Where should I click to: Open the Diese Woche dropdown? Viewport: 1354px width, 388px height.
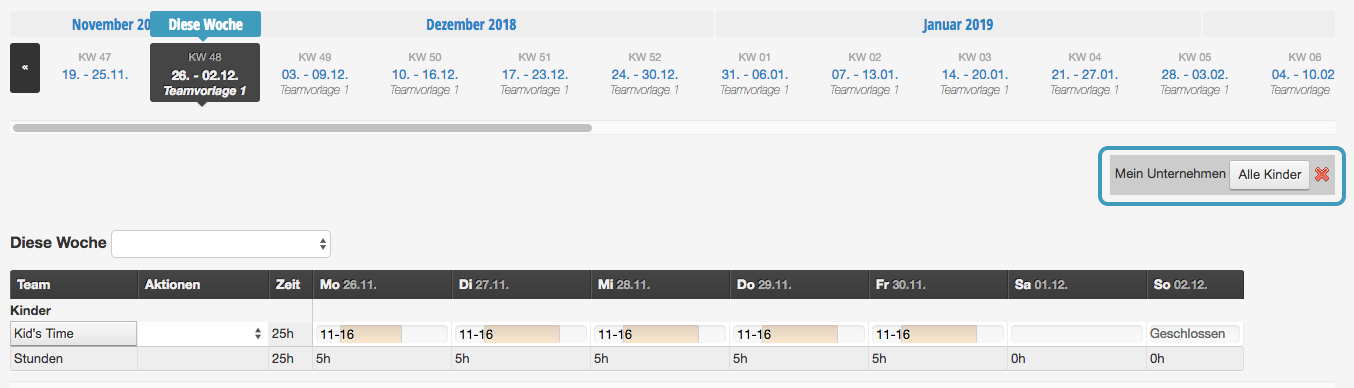221,243
